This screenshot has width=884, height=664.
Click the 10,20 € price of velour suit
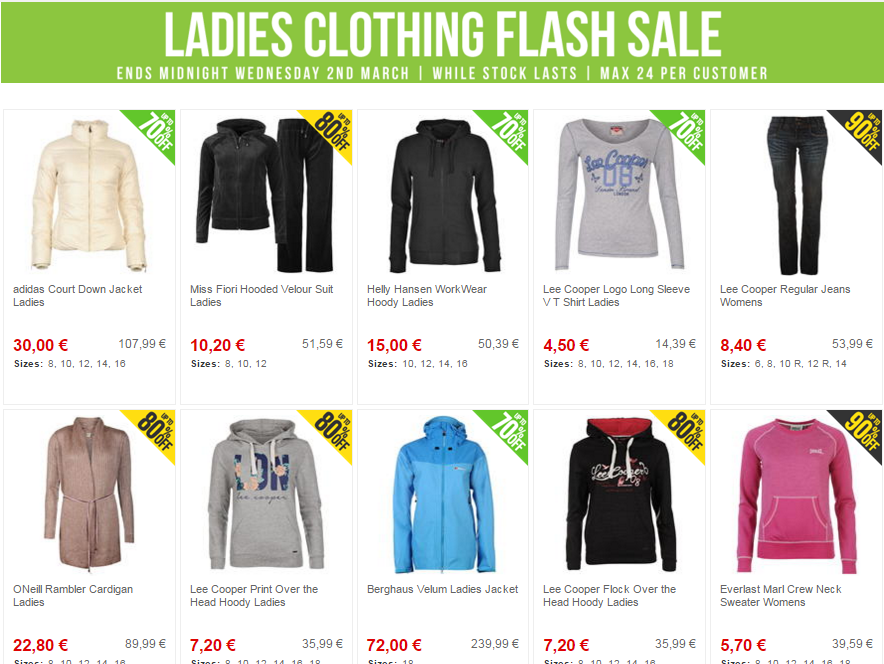click(218, 345)
